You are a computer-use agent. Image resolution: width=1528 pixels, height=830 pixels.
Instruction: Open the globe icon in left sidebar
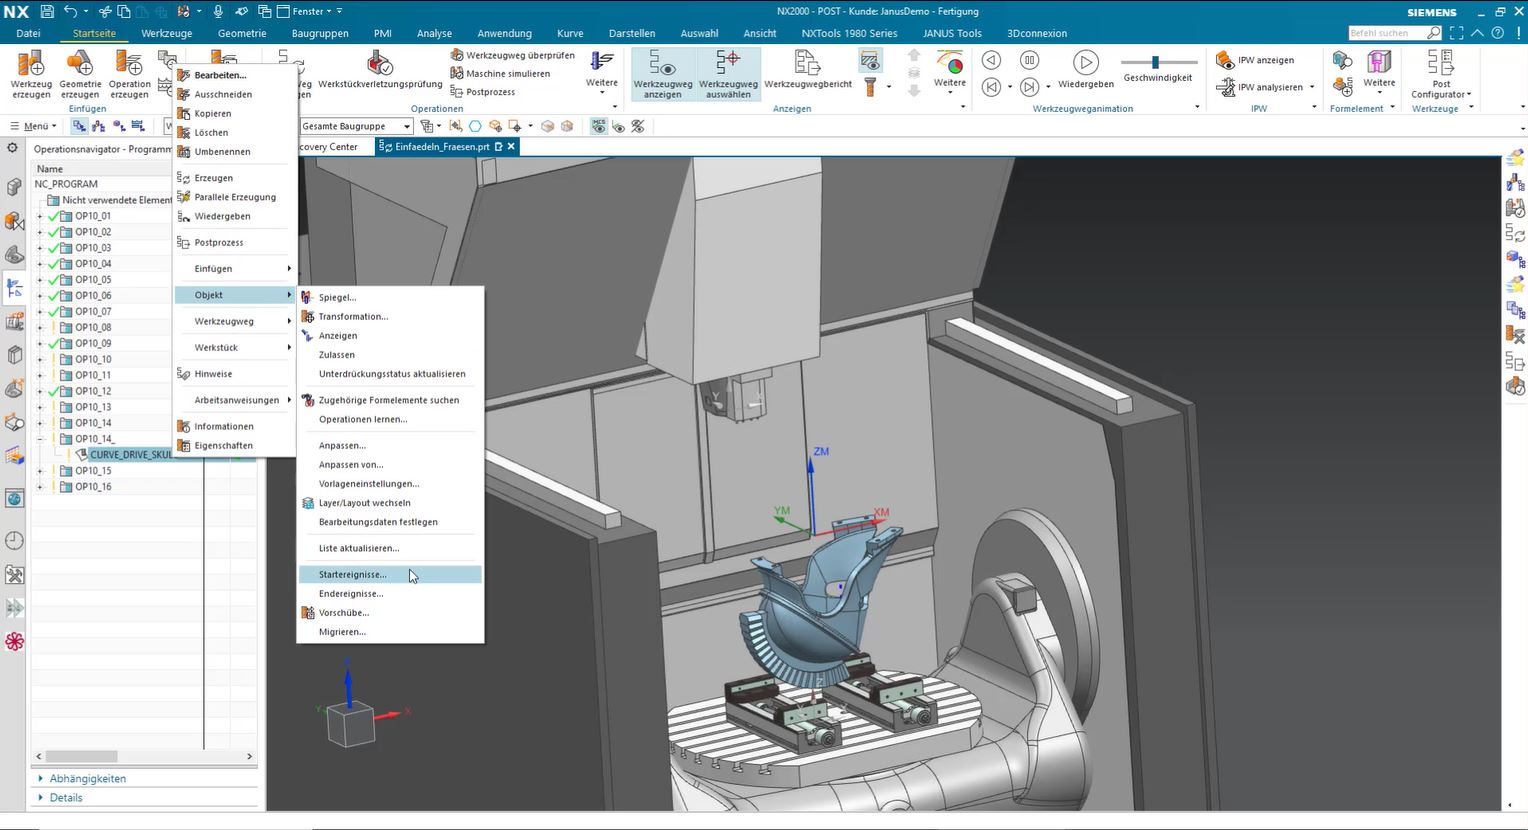[14, 498]
